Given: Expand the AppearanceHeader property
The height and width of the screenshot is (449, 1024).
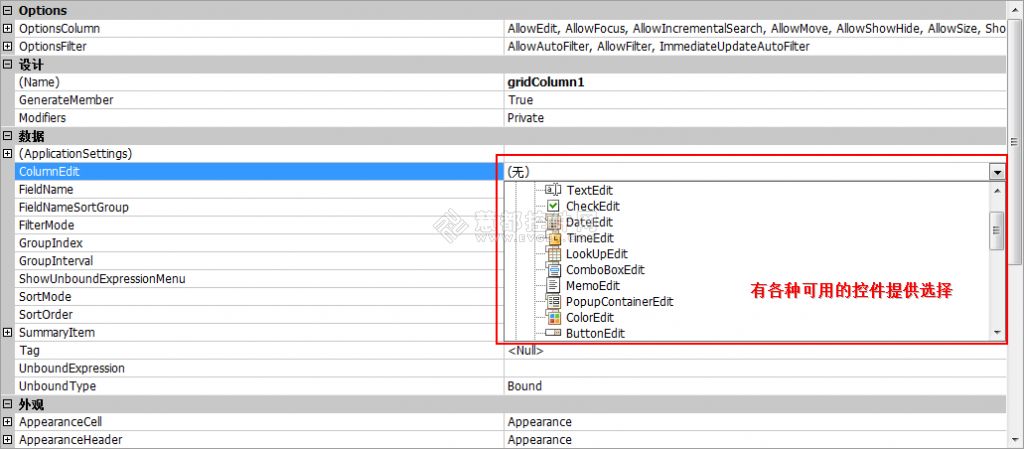Looking at the screenshot, I should click(x=8, y=439).
